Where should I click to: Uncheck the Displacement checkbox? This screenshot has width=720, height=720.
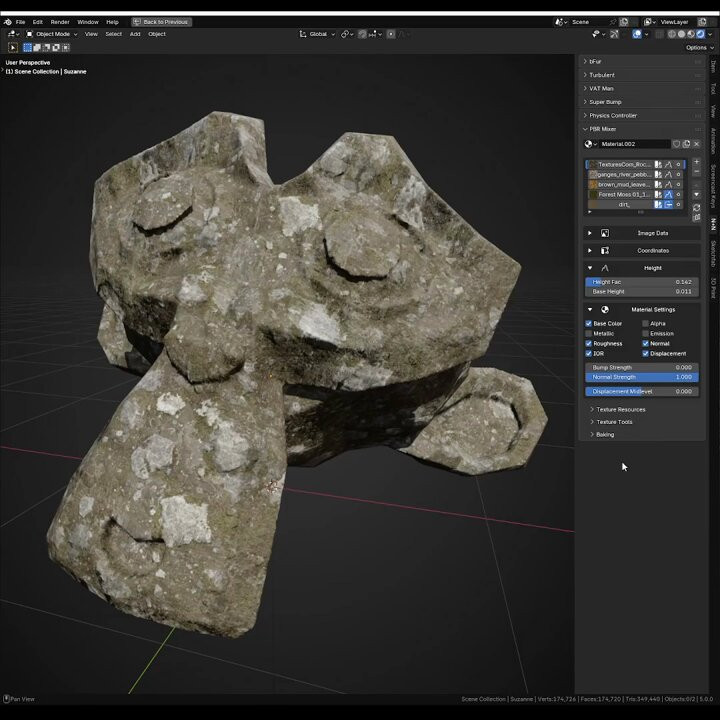645,353
